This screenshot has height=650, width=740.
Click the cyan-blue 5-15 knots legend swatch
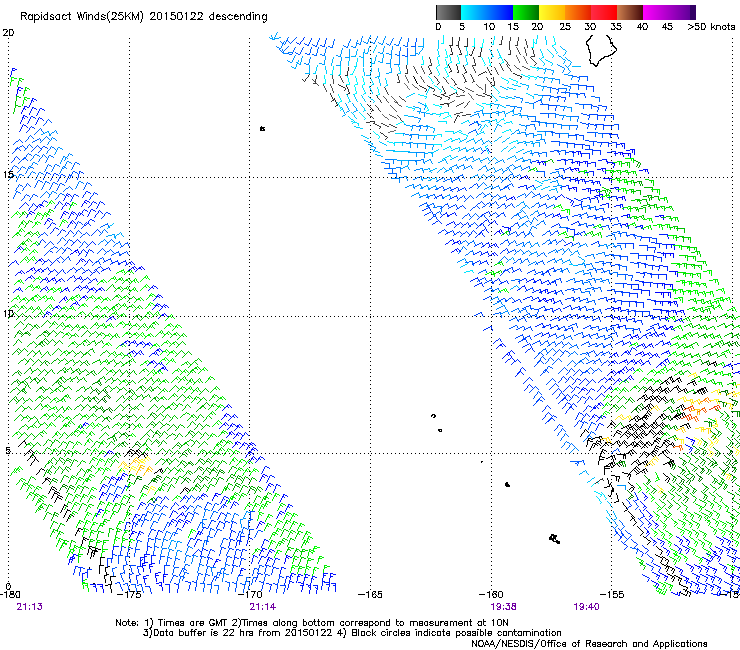487,12
